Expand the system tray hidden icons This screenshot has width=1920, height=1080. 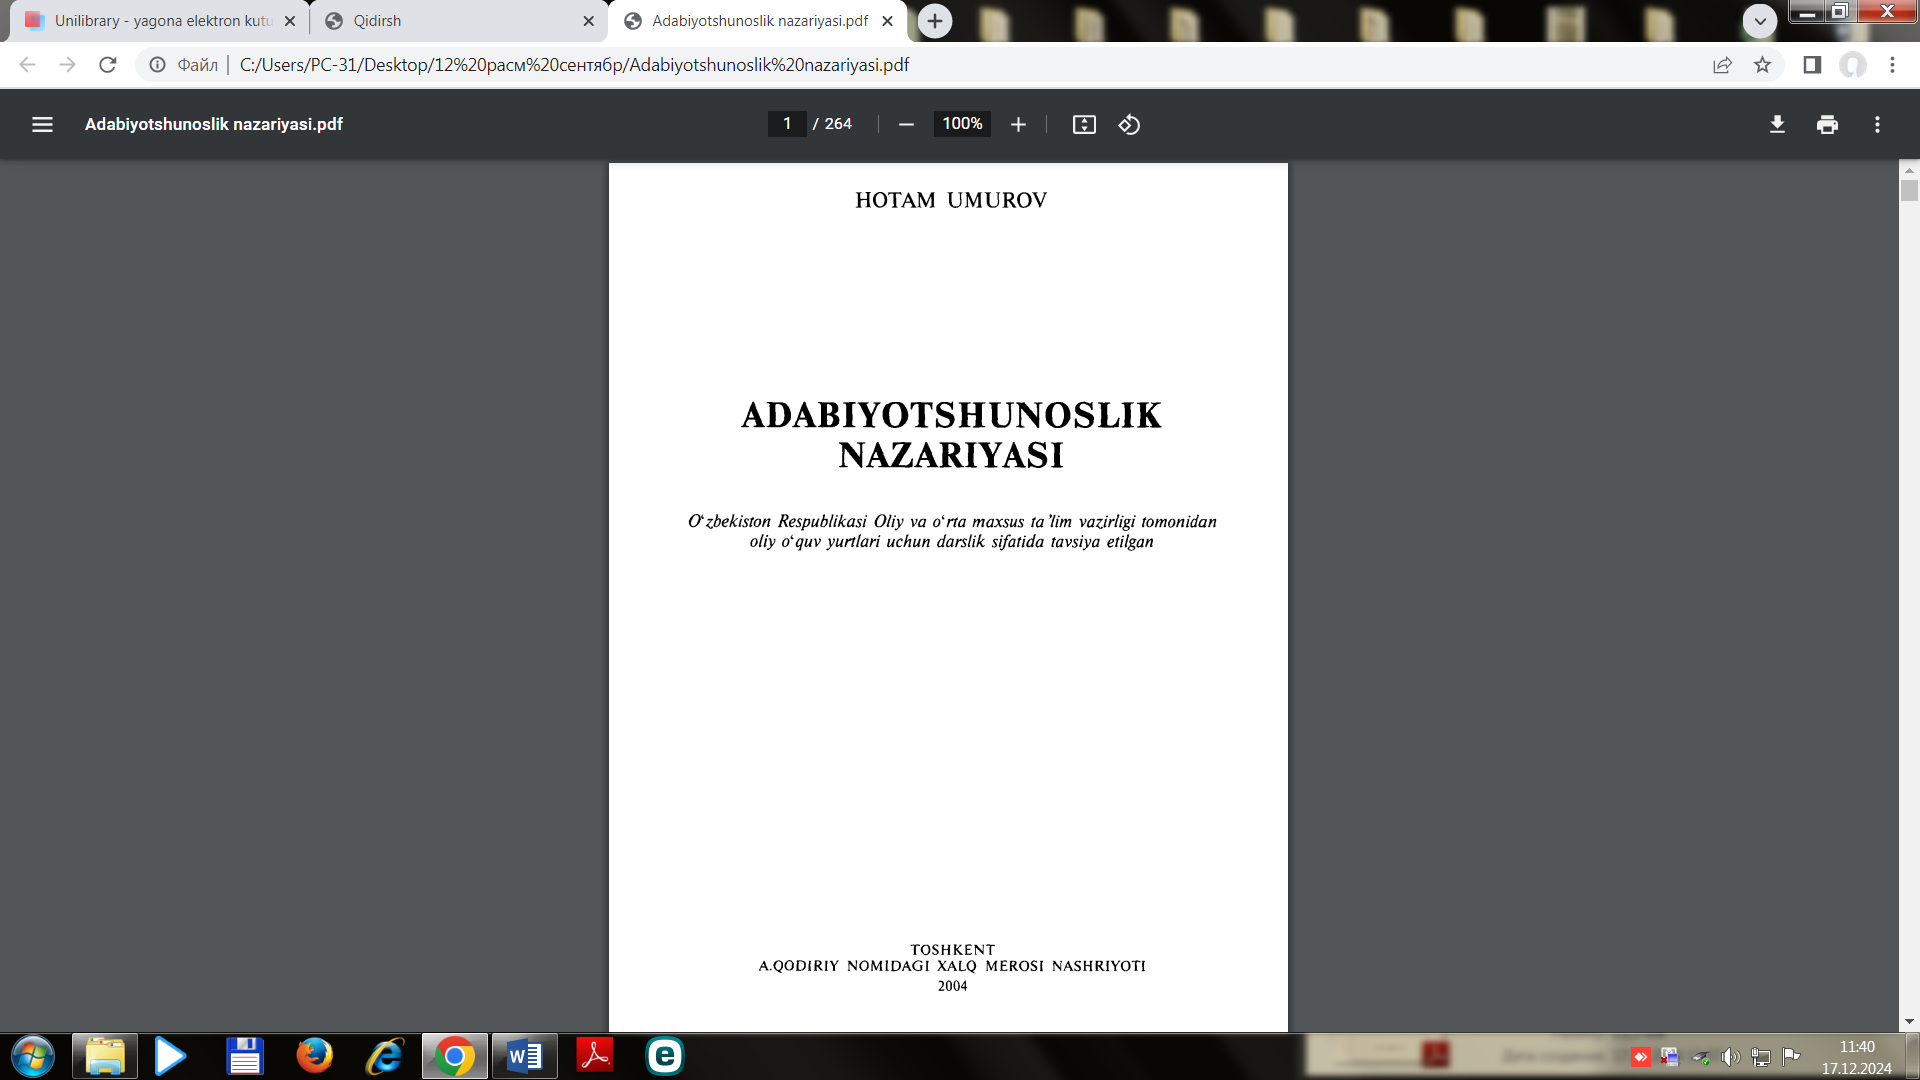point(1640,1056)
